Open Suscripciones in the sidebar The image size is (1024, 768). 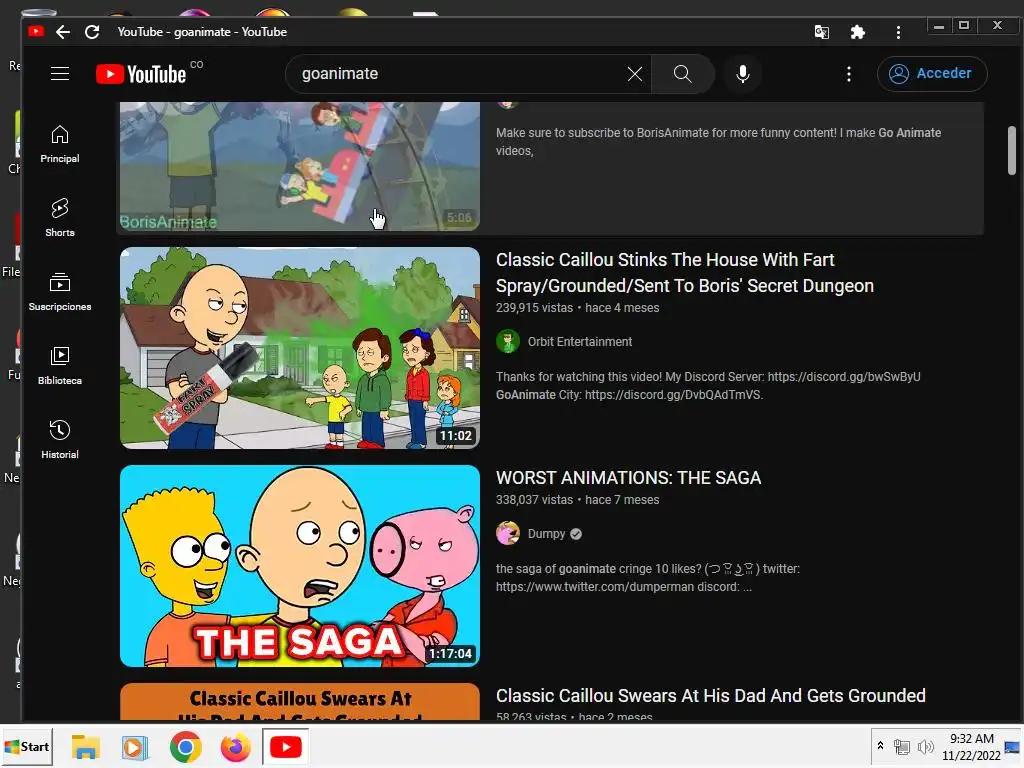coord(60,292)
